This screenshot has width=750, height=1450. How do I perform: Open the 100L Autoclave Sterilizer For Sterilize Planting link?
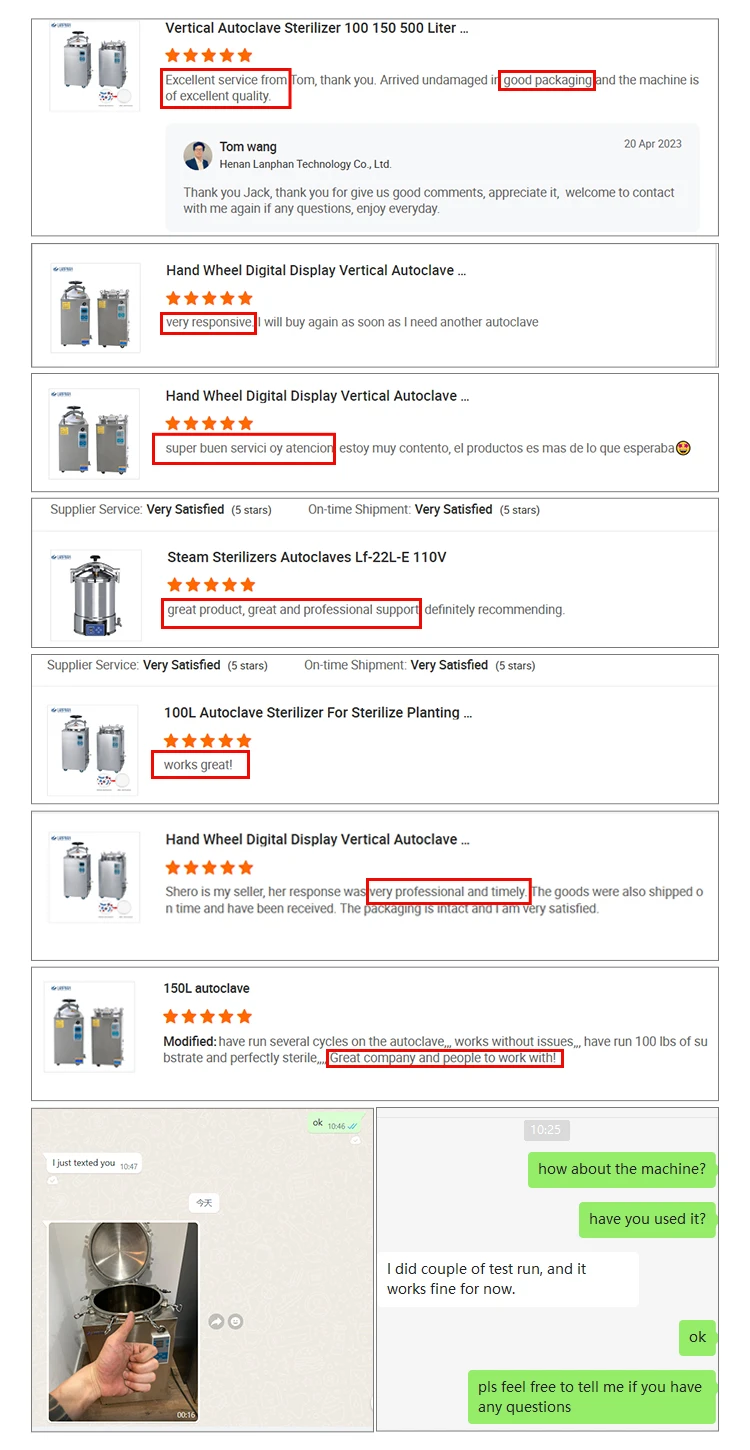point(318,713)
